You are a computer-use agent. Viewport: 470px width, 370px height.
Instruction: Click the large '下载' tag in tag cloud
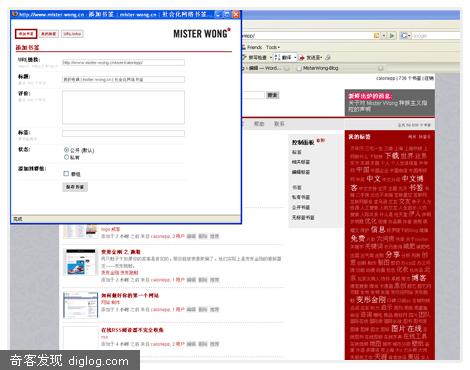pyautogui.click(x=392, y=156)
